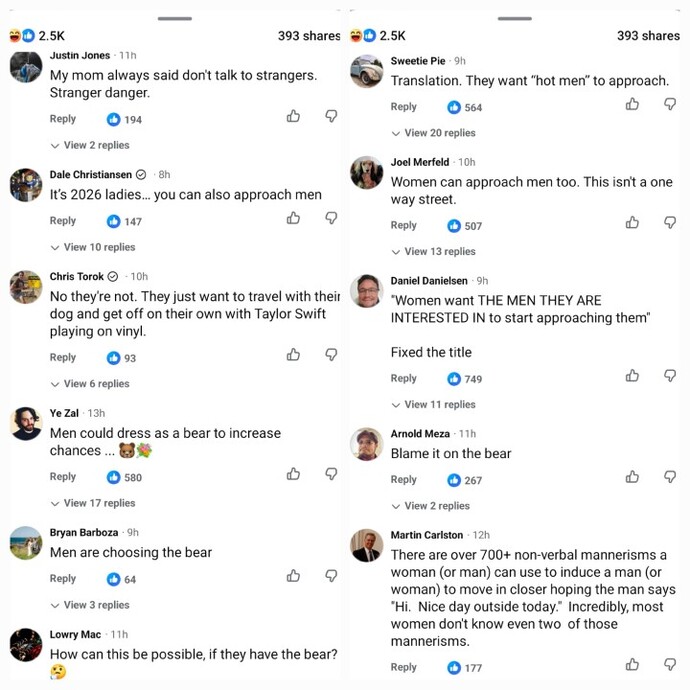Expand View 17 replies under Ye Zal
690x690 pixels.
tap(93, 503)
